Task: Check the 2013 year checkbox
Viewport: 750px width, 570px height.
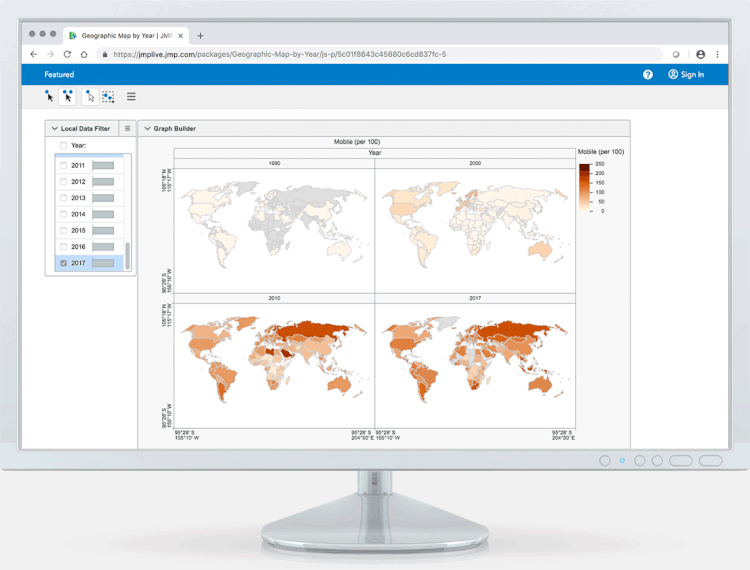Action: [64, 198]
